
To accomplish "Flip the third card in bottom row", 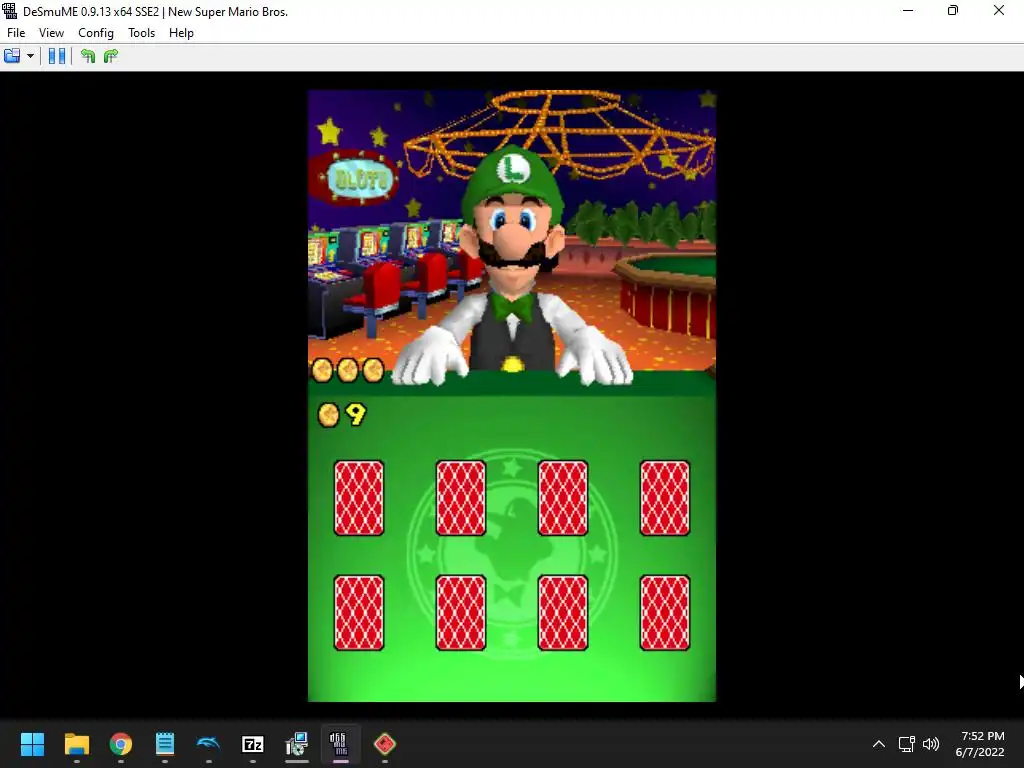I will (562, 613).
